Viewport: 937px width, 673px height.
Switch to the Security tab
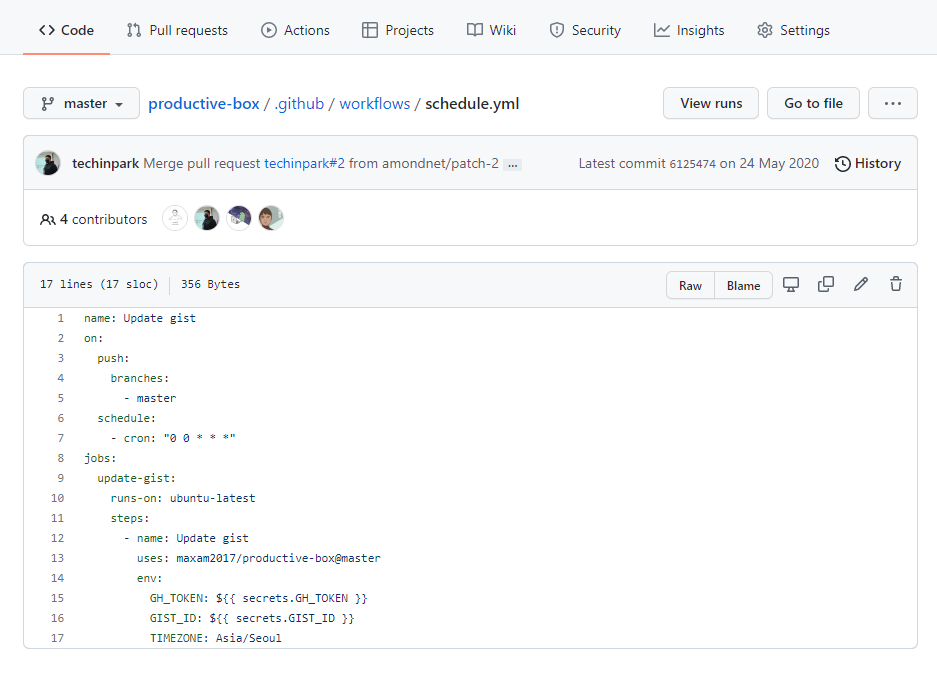click(x=585, y=30)
